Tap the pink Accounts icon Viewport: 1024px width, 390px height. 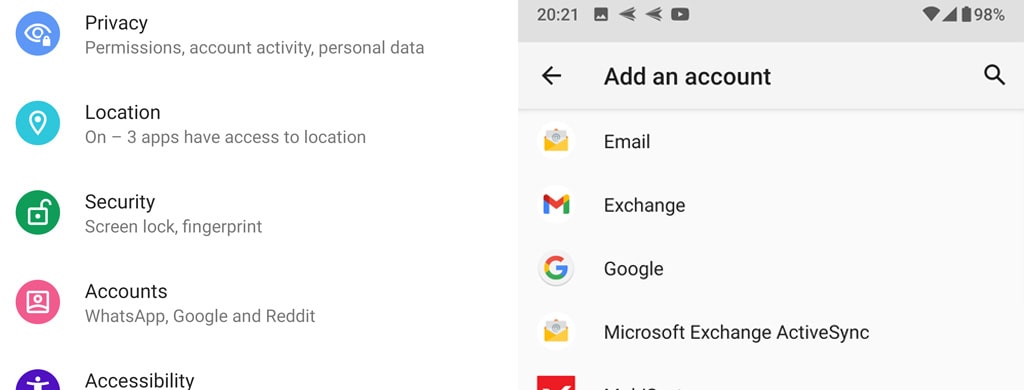click(x=38, y=302)
